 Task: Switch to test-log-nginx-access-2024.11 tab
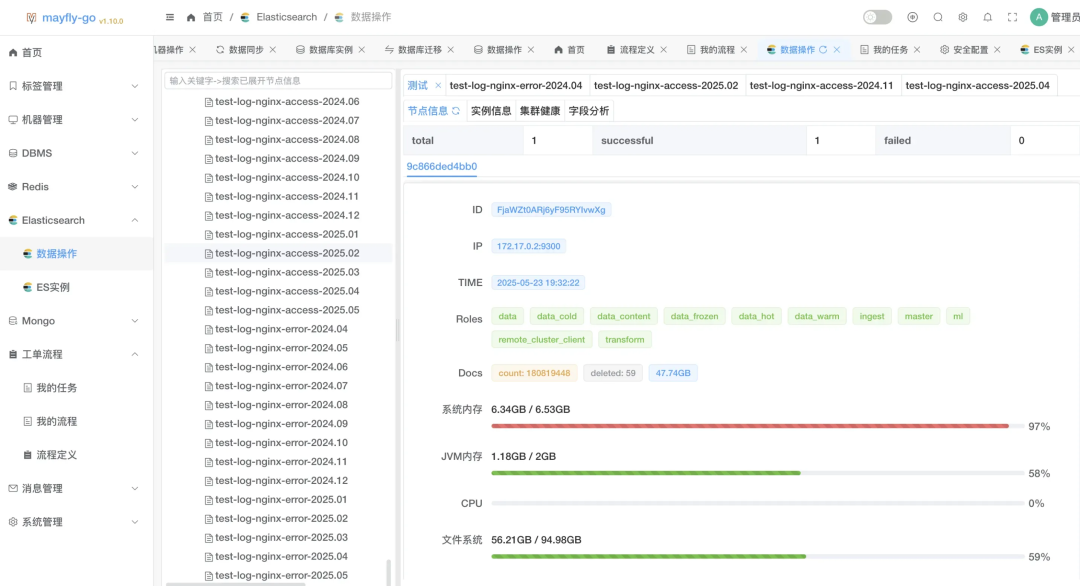click(821, 85)
